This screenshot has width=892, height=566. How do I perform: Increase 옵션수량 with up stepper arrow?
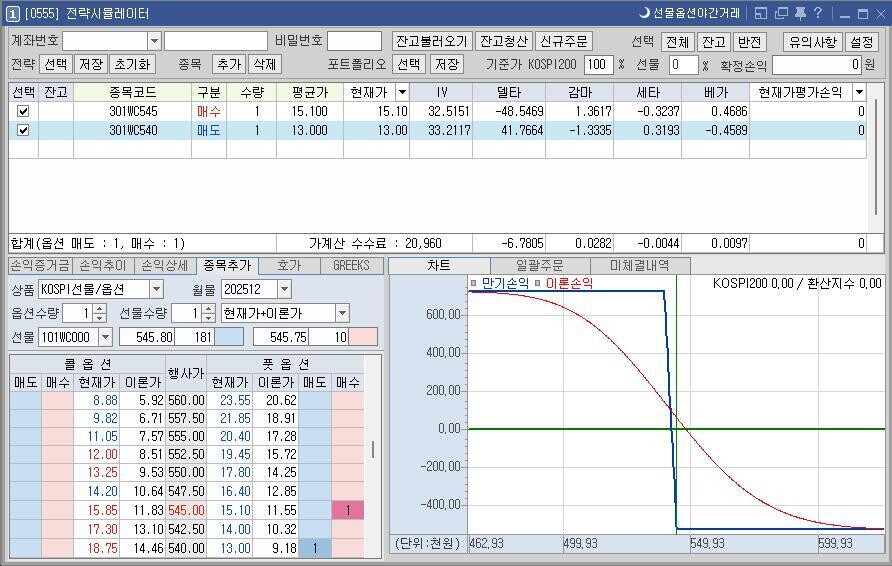pyautogui.click(x=100, y=309)
